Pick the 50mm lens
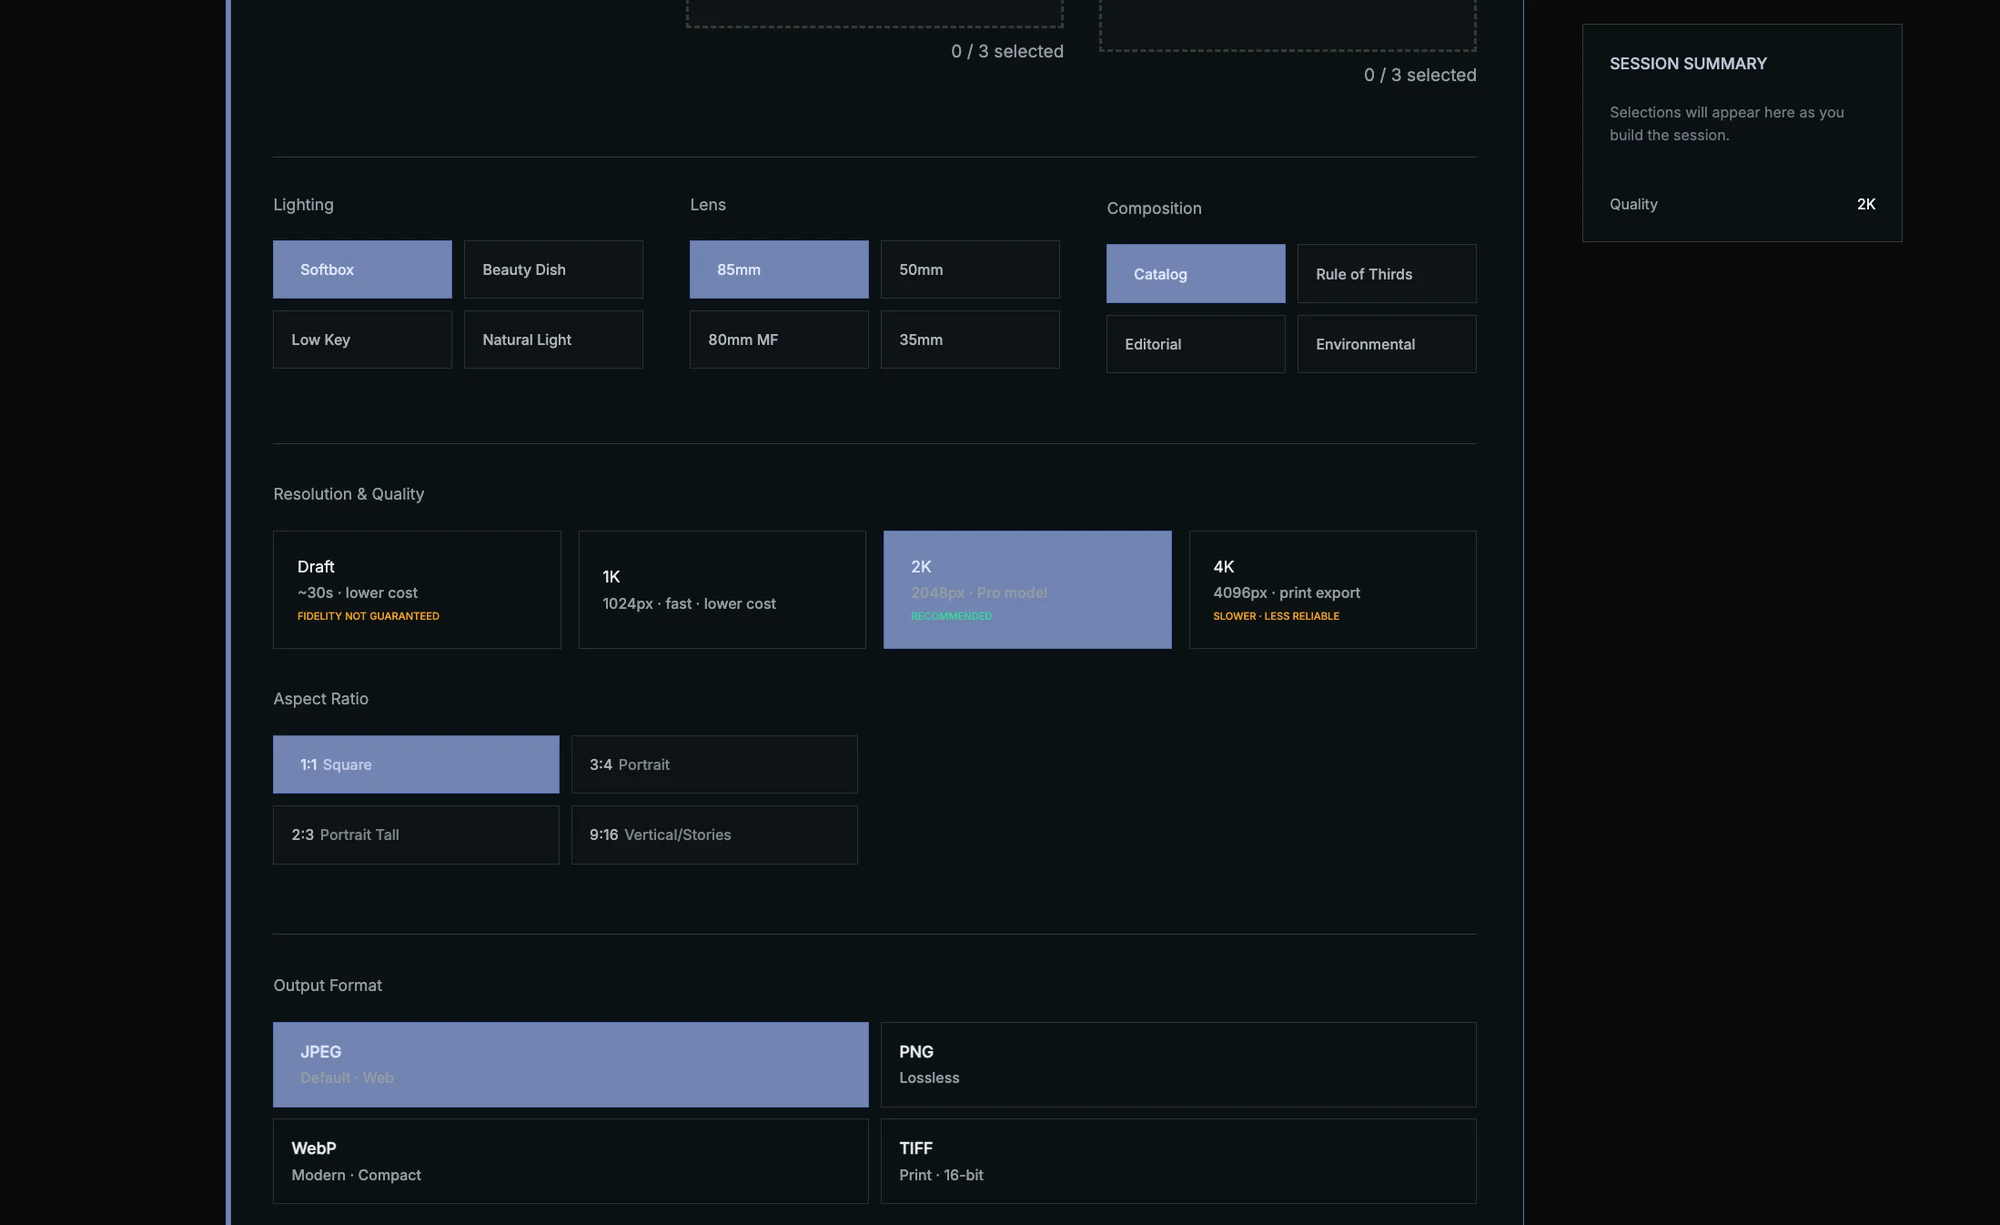The height and width of the screenshot is (1225, 2000). point(970,269)
